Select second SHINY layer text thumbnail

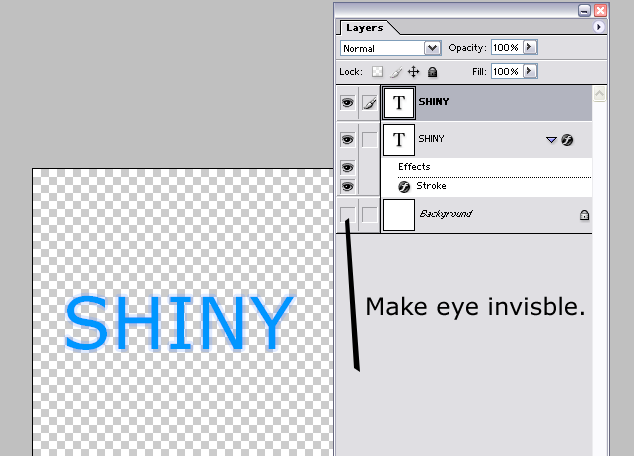399,140
